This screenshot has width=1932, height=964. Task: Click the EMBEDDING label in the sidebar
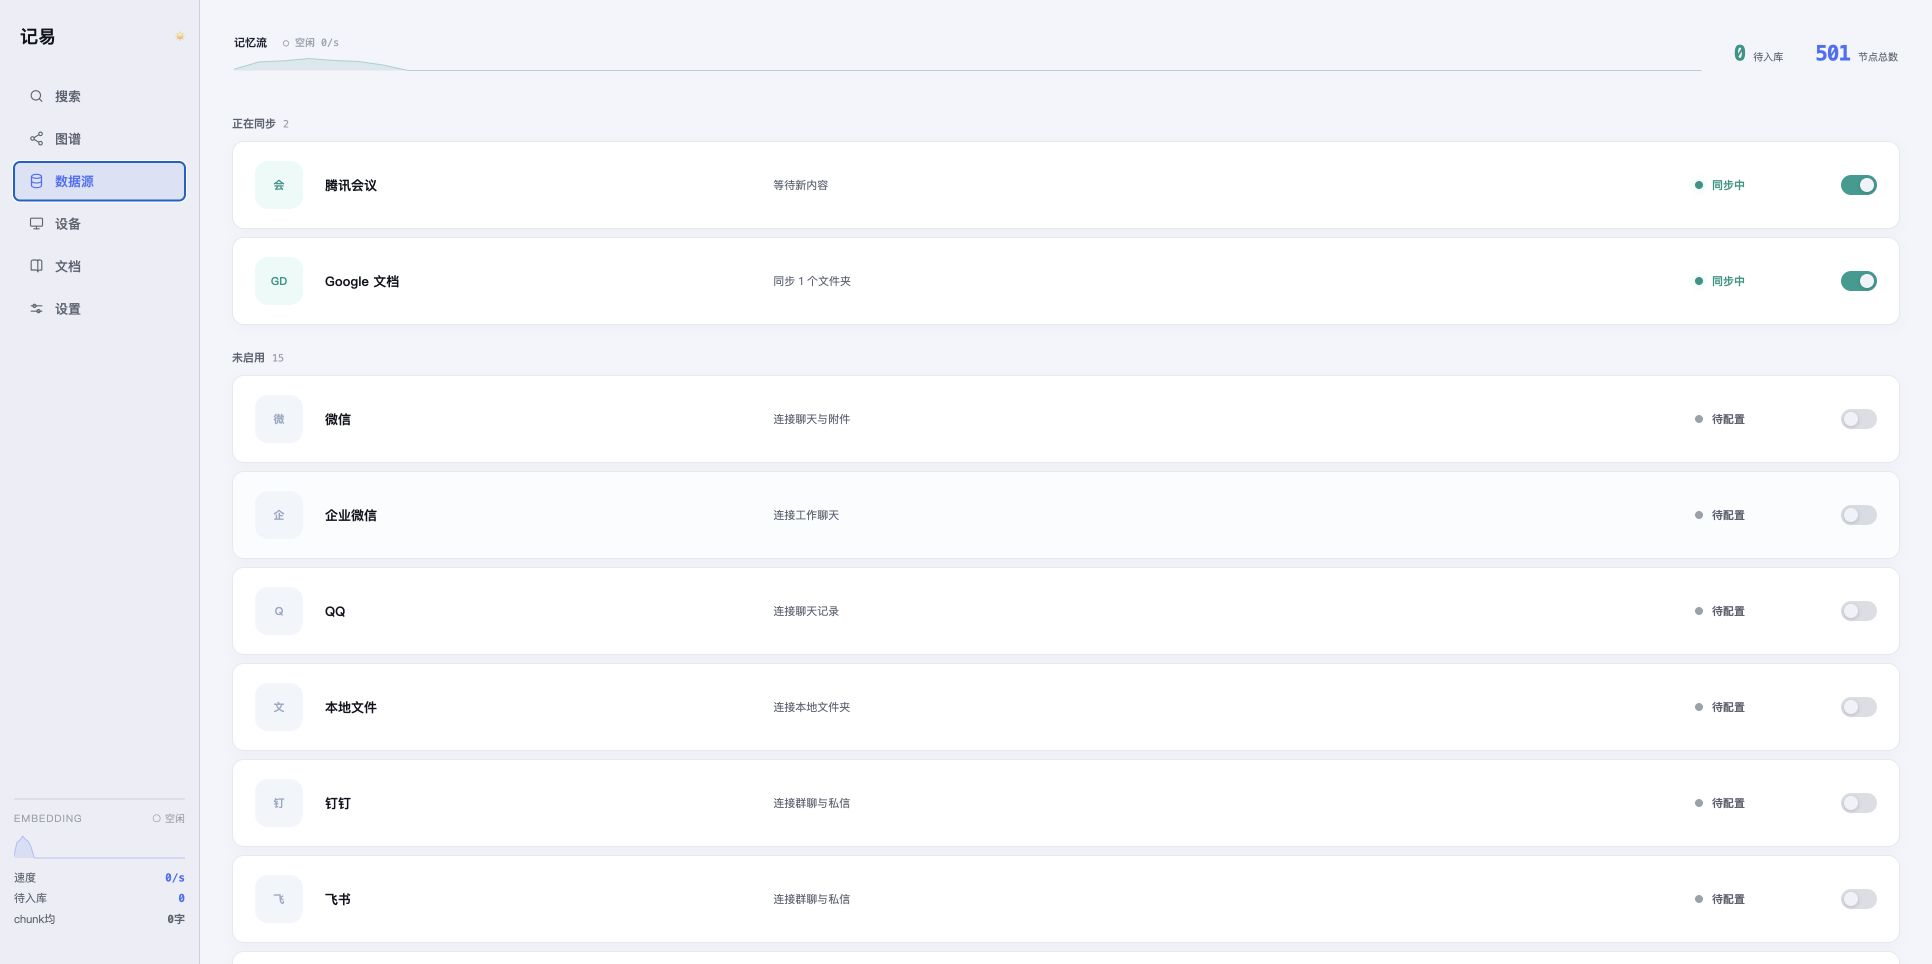48,818
